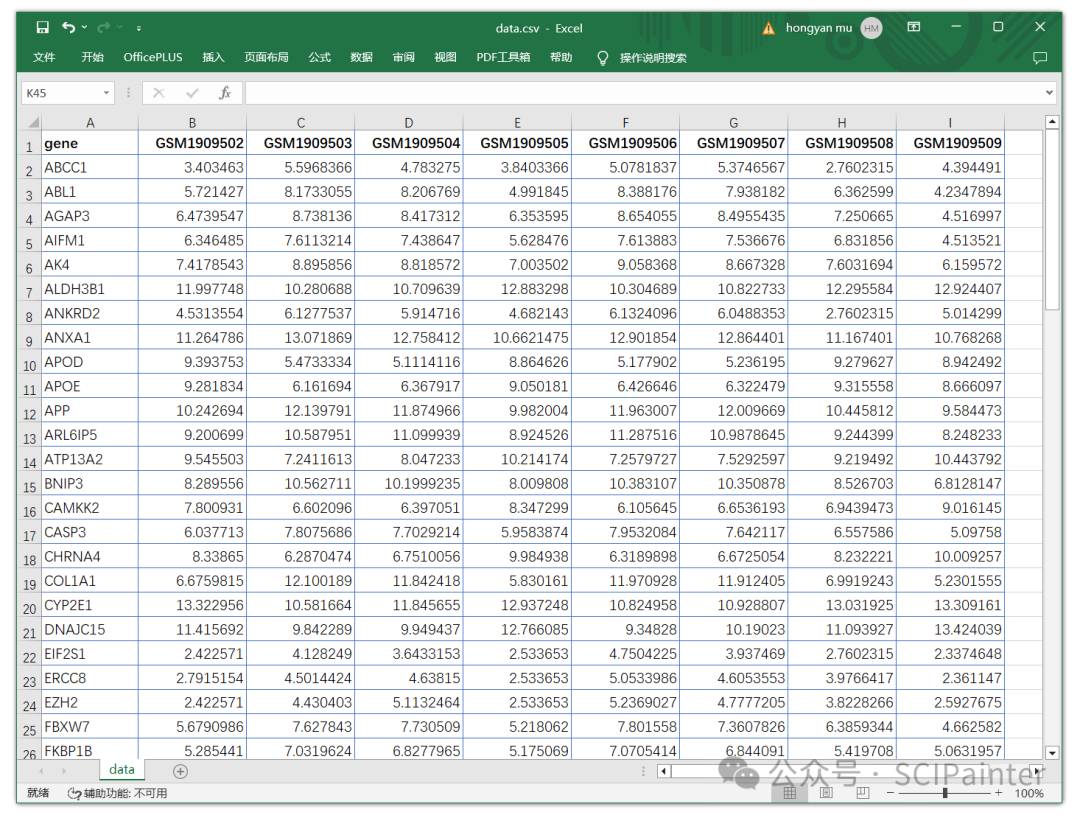Open the PDF工具箱 ribbon tab
Image resolution: width=1080 pixels, height=818 pixels.
coord(503,57)
